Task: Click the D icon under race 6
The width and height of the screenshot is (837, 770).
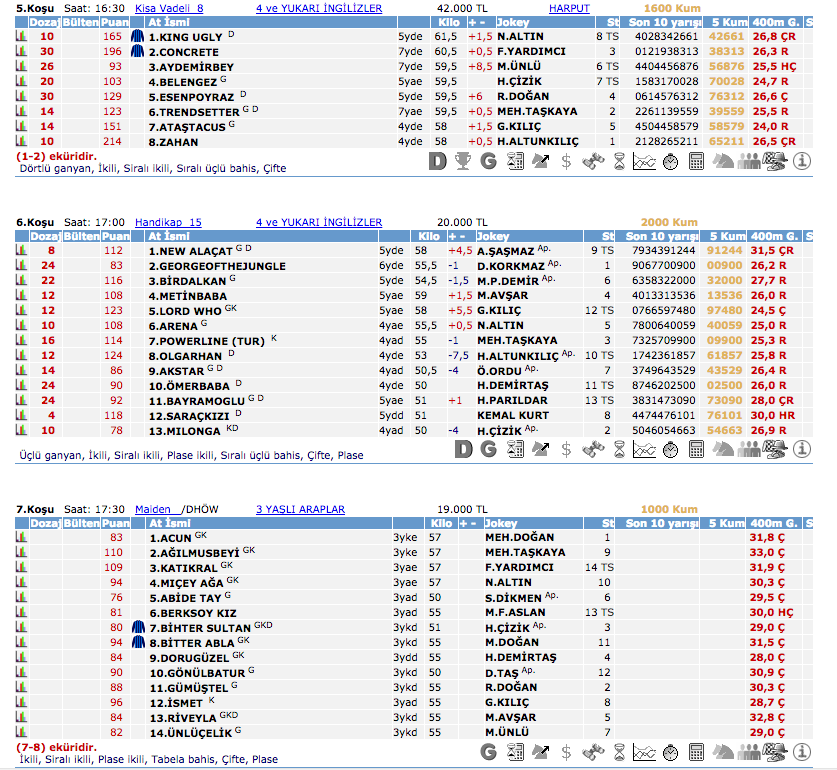Action: [x=463, y=449]
